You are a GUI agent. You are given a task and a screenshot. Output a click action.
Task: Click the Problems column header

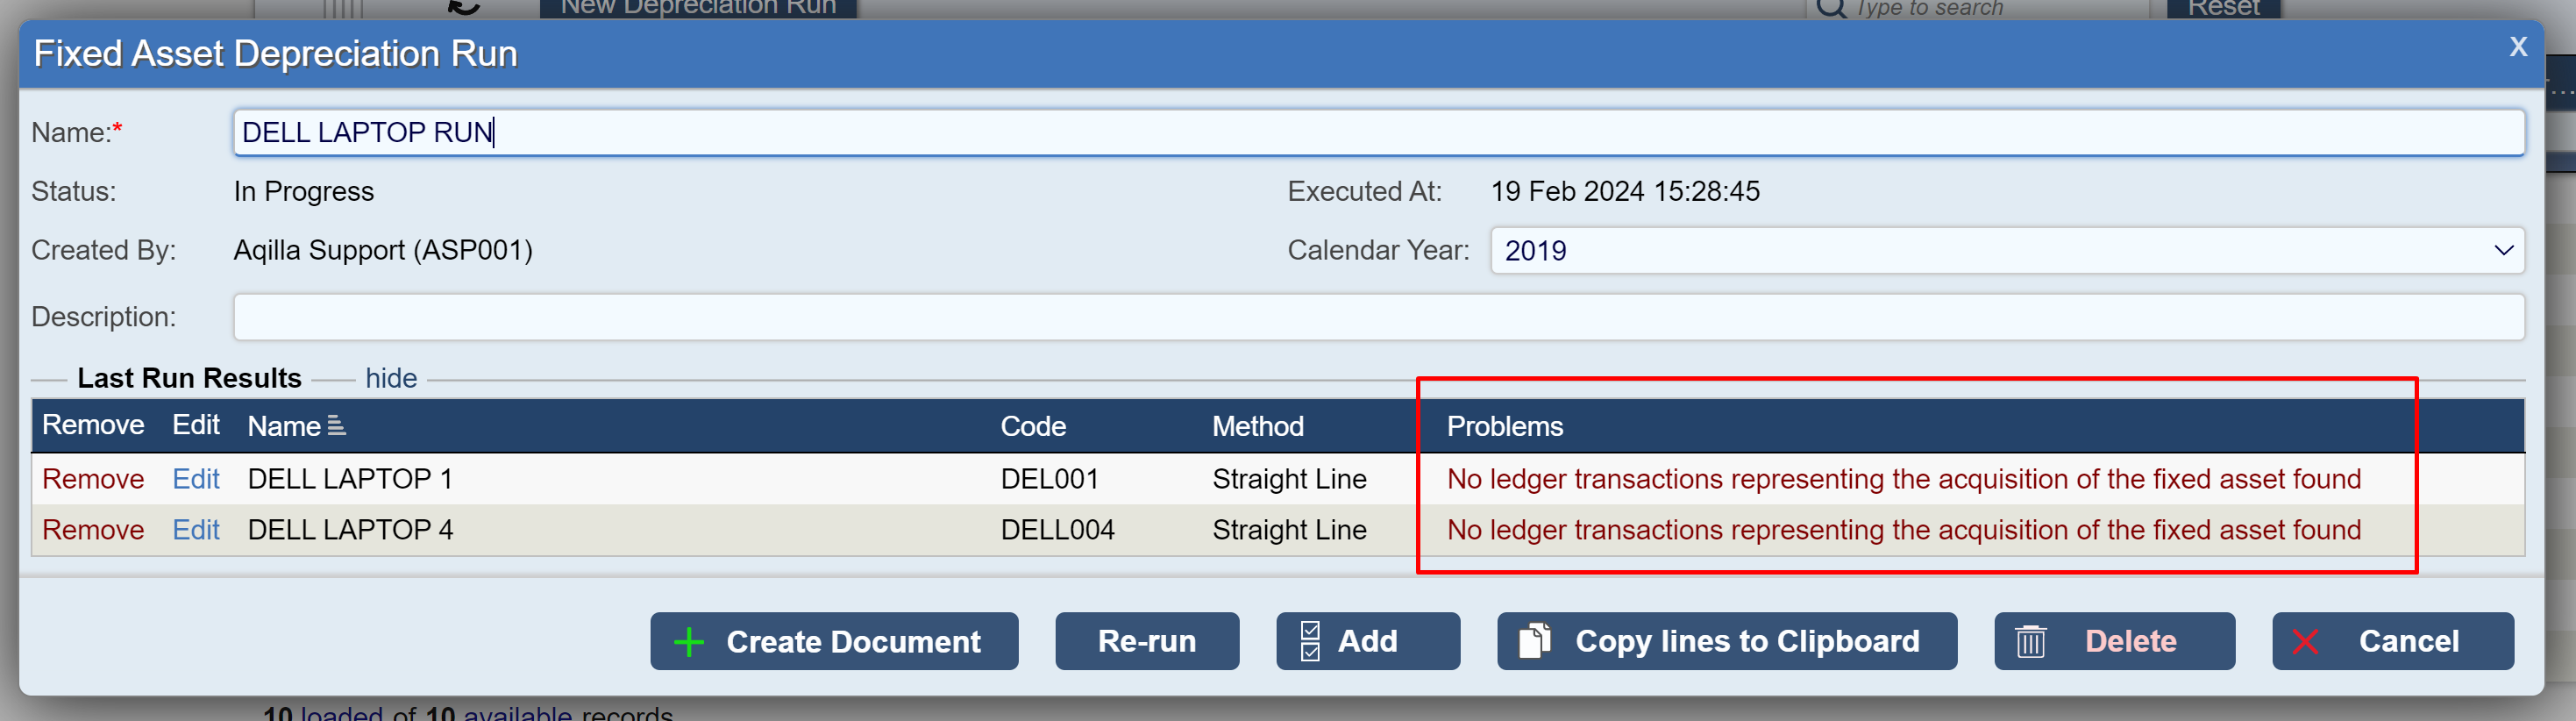tap(1504, 427)
